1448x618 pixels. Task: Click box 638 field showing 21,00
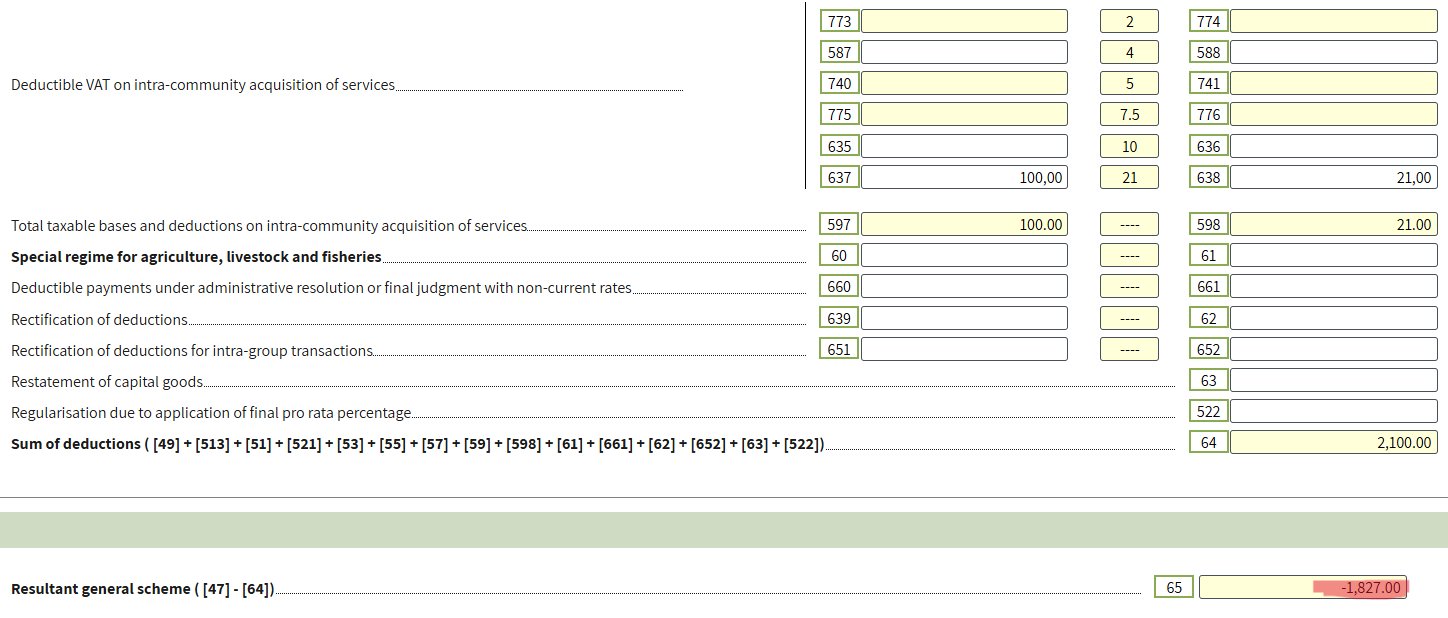pyautogui.click(x=1333, y=177)
